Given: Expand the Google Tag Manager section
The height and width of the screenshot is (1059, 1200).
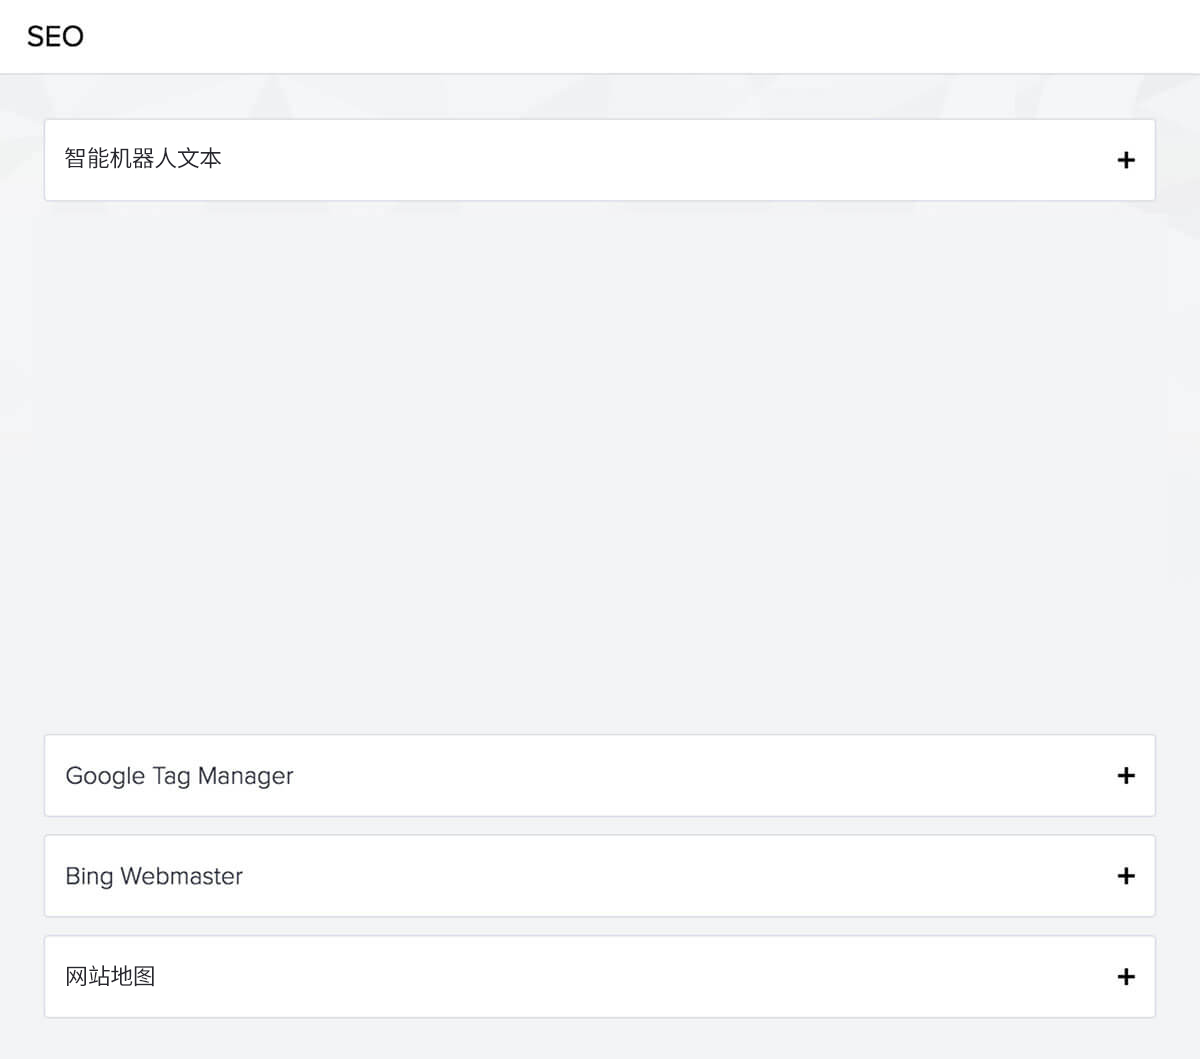Looking at the screenshot, I should point(600,776).
